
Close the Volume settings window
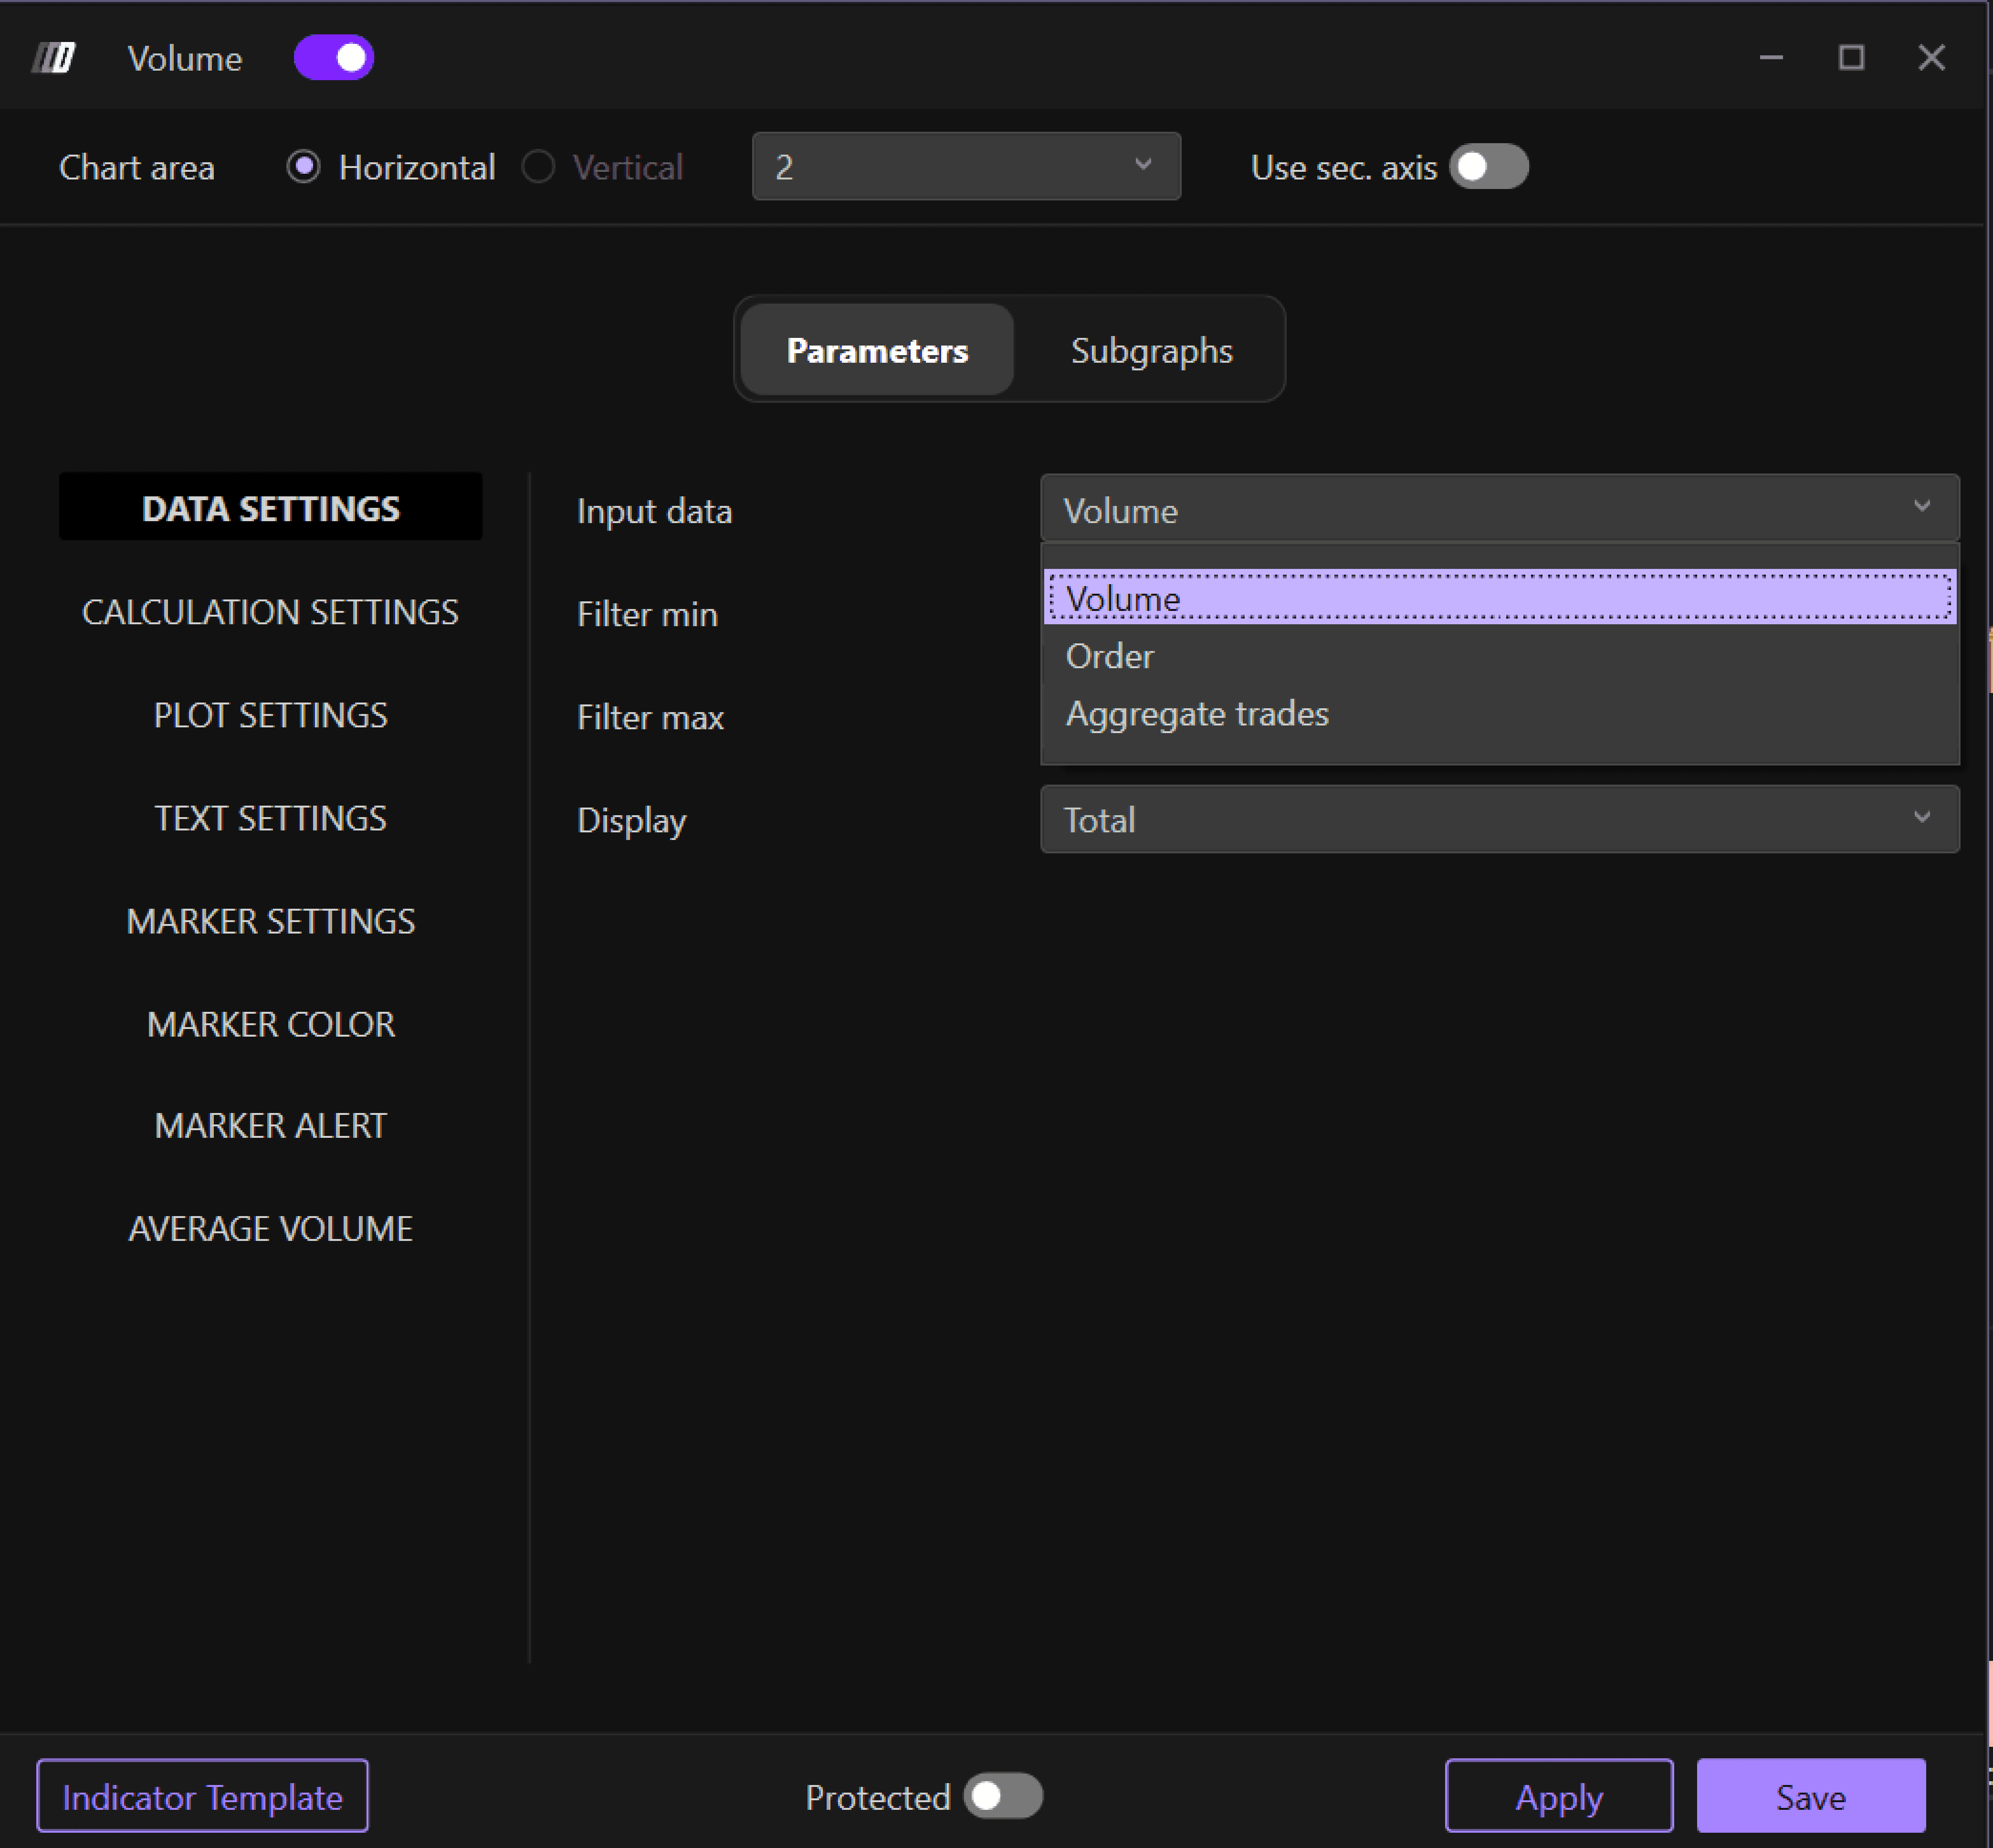(x=1931, y=58)
